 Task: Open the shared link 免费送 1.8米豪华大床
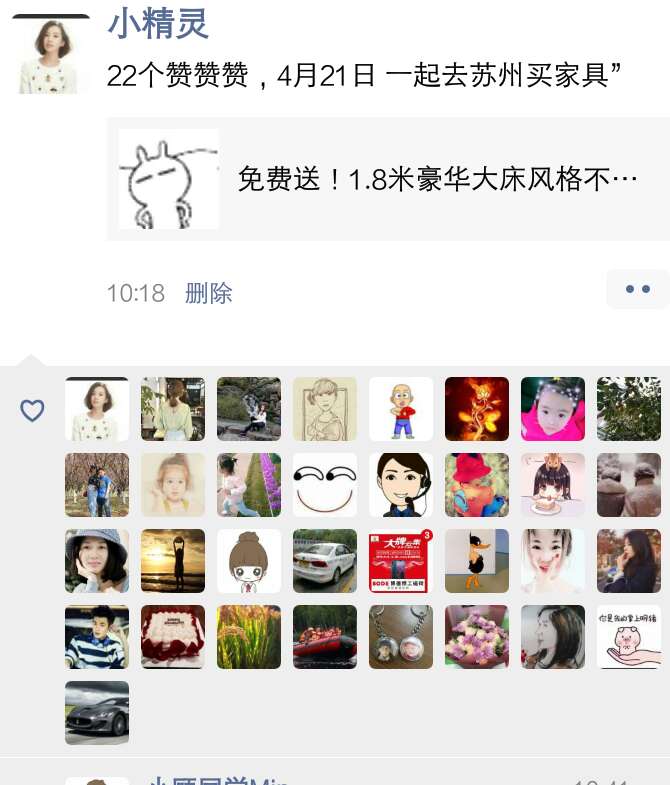pyautogui.click(x=388, y=179)
